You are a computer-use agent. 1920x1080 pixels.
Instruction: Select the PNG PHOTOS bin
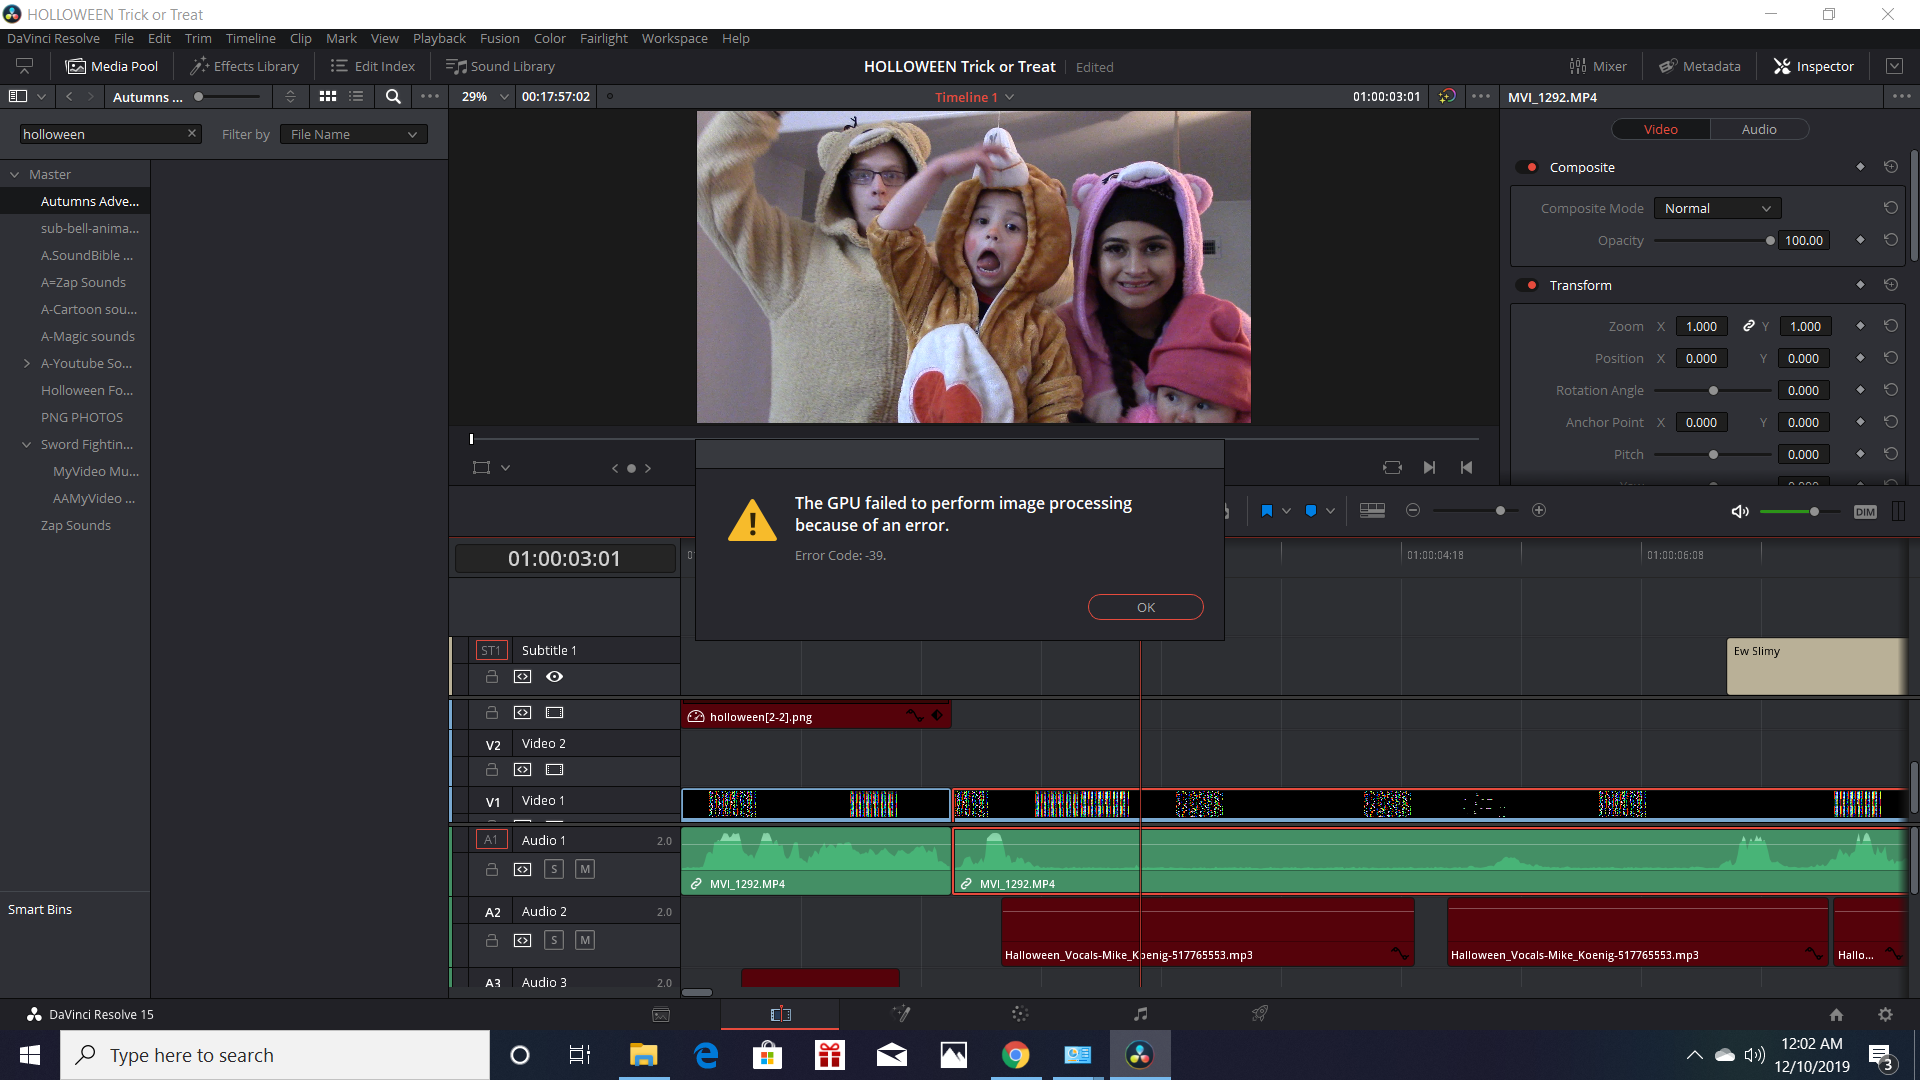82,417
